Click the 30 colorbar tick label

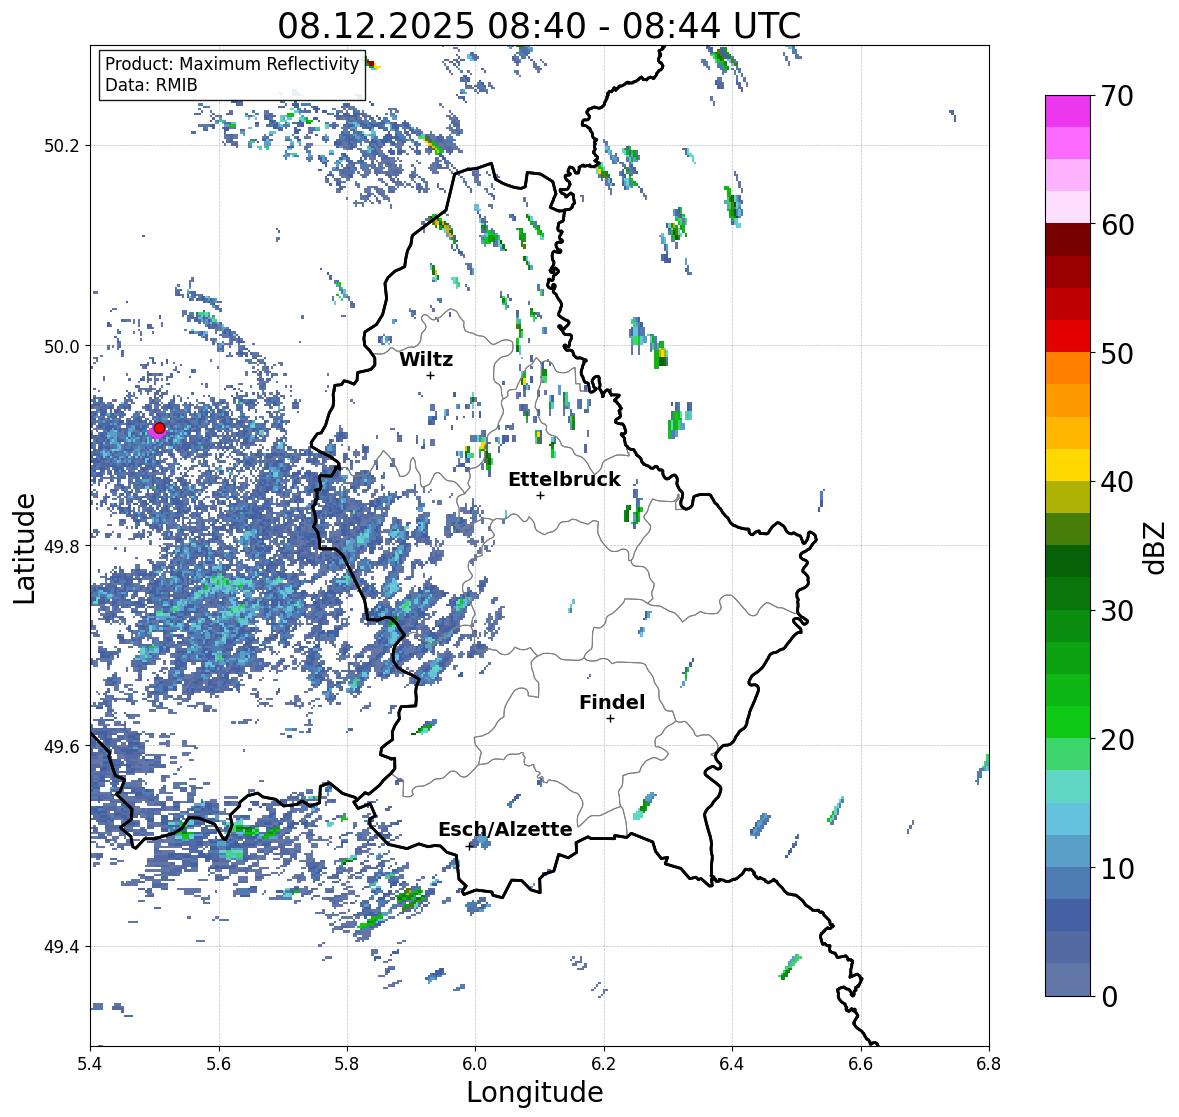pos(1116,610)
